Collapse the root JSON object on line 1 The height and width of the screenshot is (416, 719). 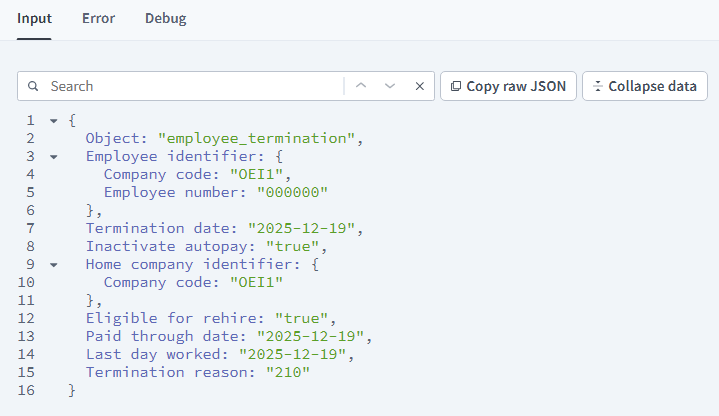53,120
